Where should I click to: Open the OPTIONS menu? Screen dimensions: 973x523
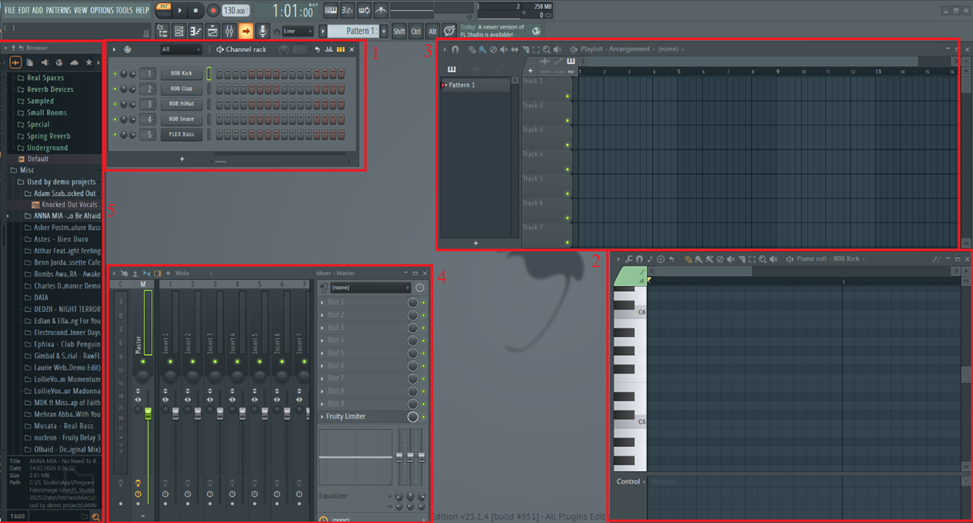click(x=102, y=10)
